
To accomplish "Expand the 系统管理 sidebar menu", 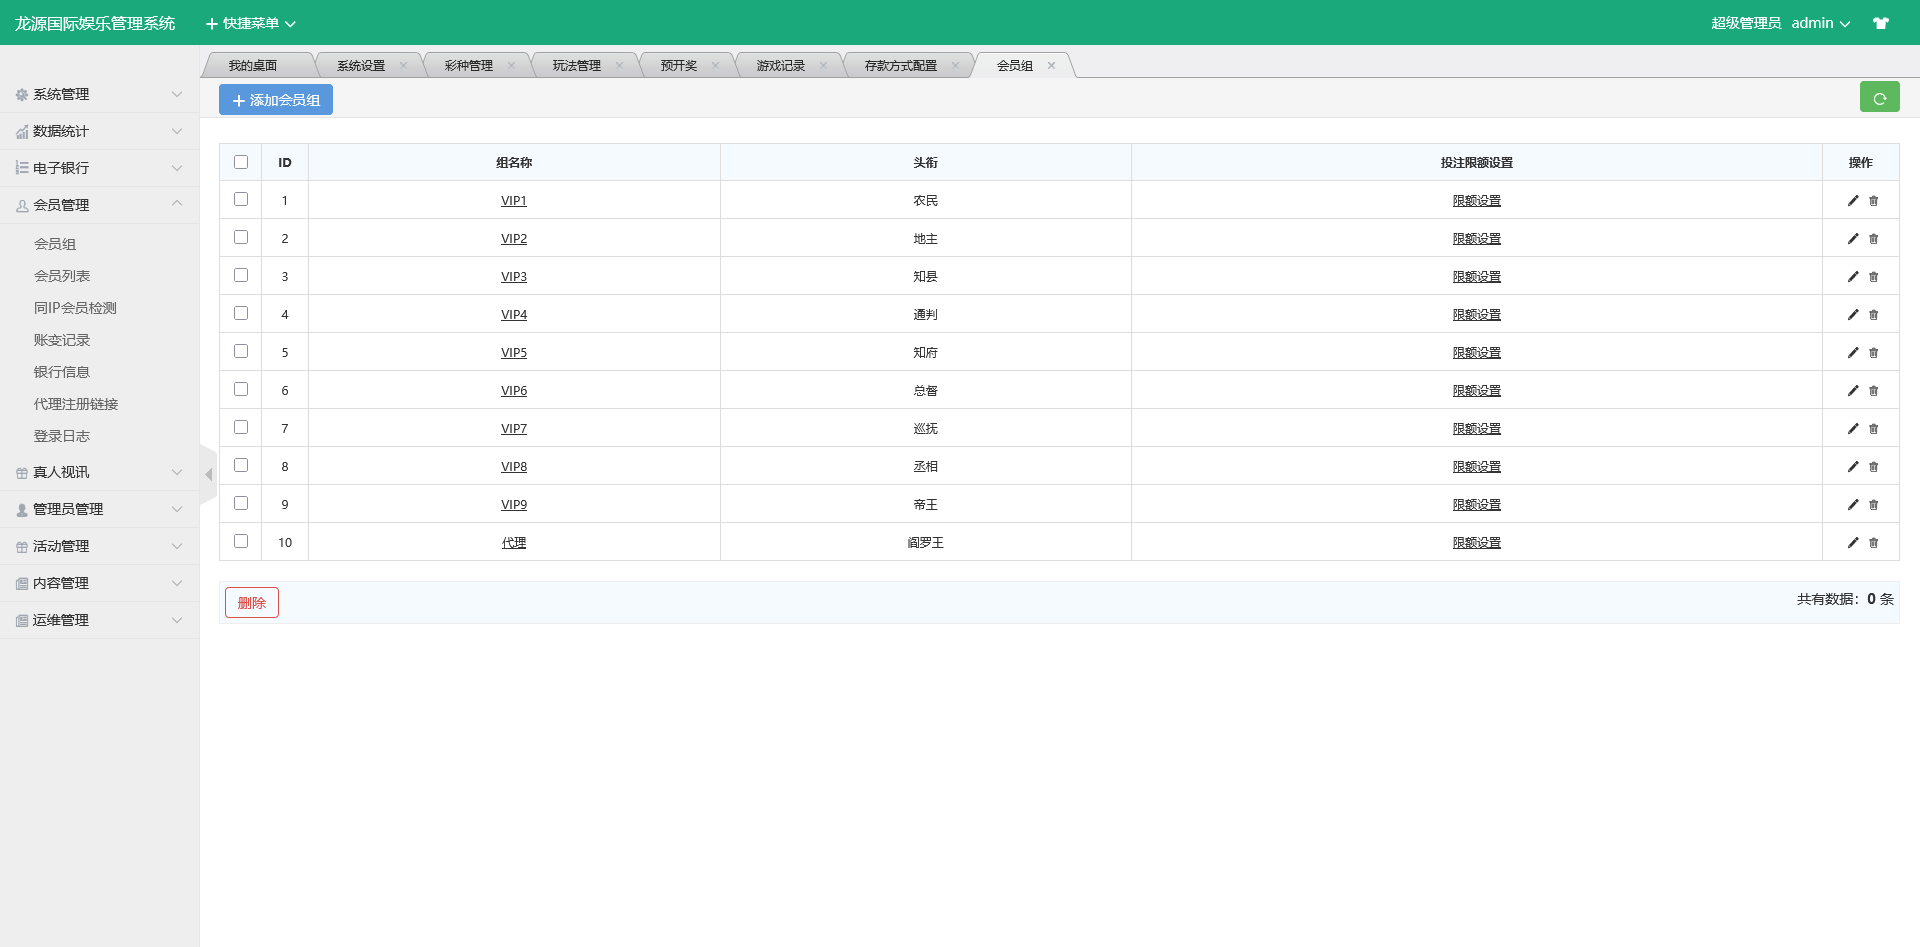I will (98, 94).
